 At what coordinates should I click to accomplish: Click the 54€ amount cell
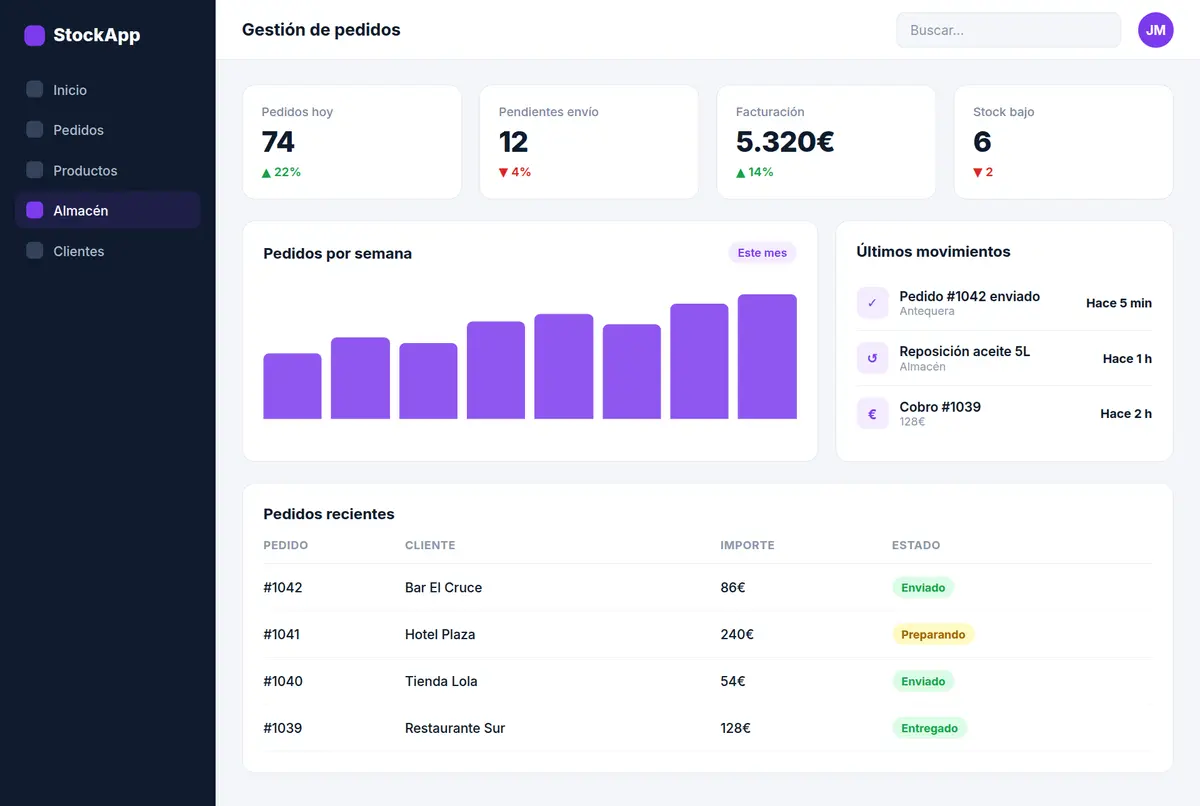click(733, 681)
